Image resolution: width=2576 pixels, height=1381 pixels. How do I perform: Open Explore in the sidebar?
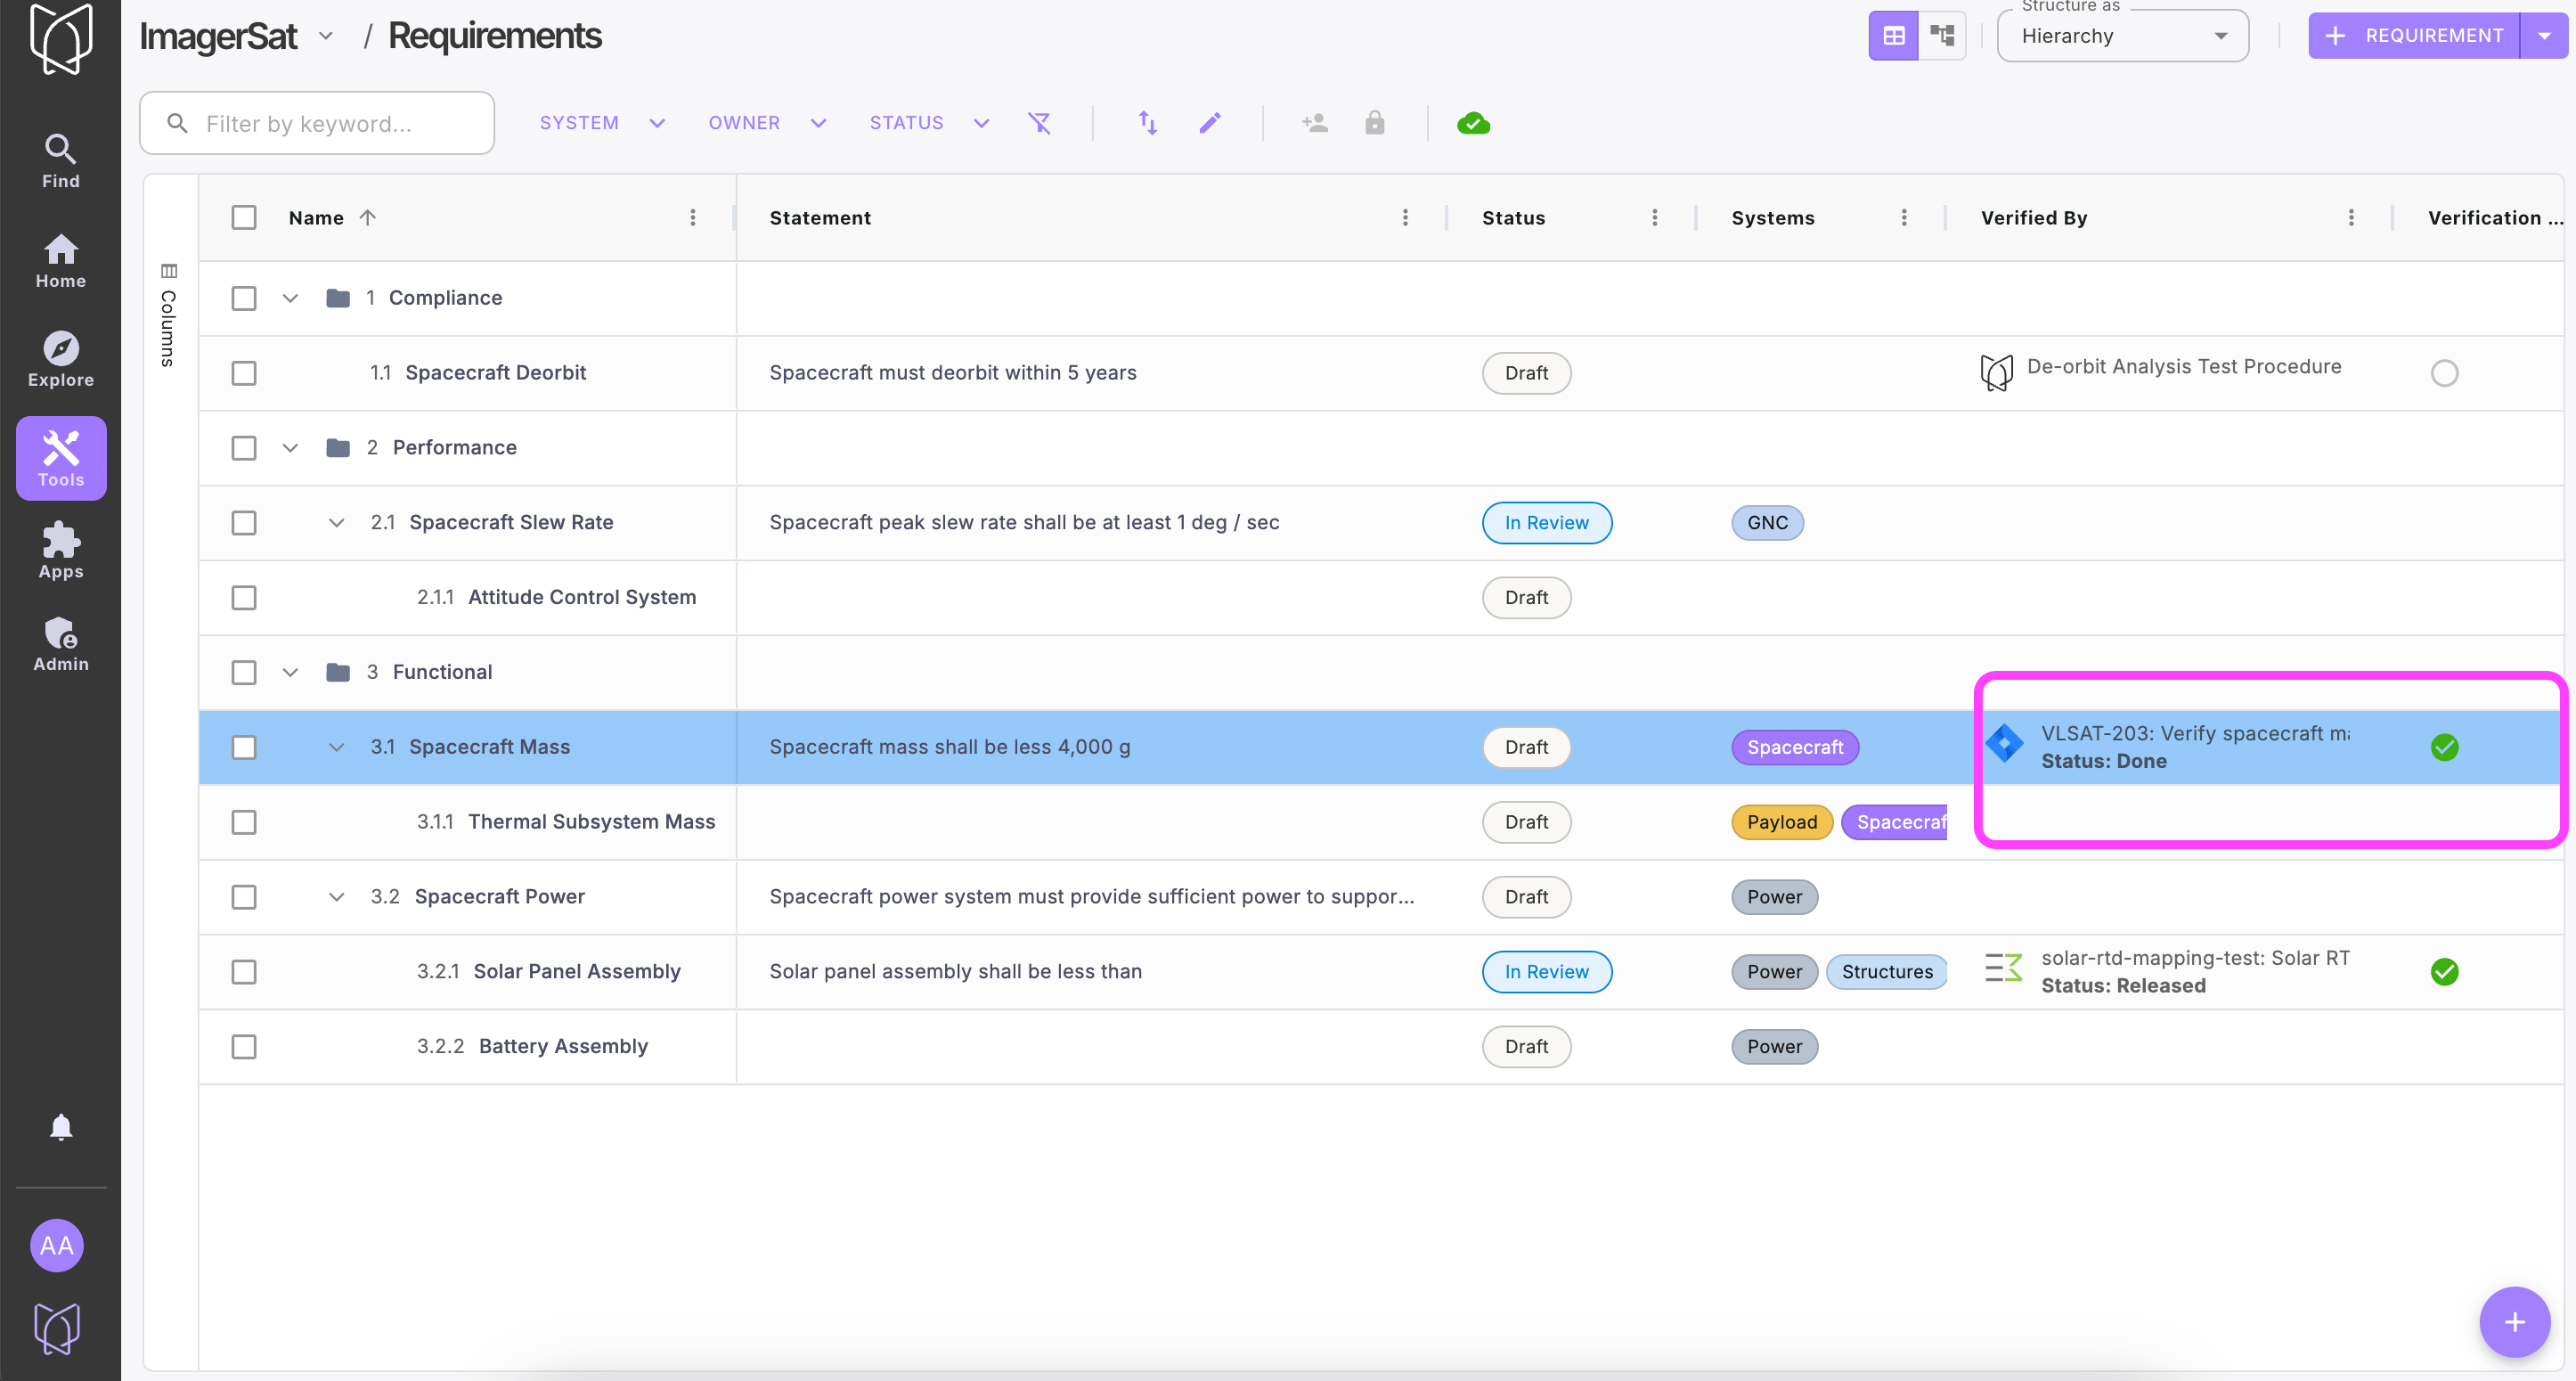click(x=61, y=360)
